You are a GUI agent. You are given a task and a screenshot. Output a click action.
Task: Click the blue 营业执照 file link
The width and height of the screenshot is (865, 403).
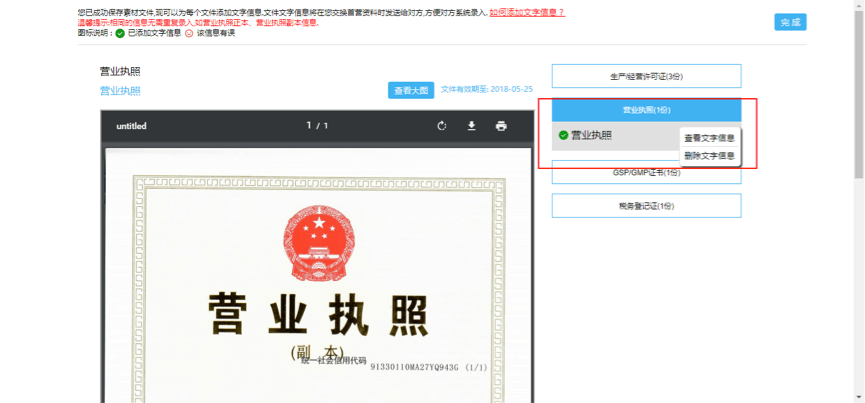coord(120,91)
